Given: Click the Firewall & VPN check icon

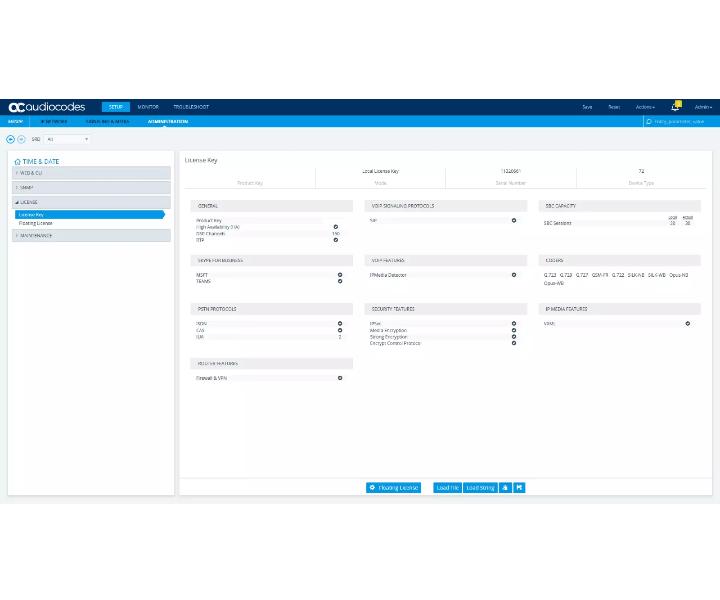Looking at the screenshot, I should (340, 378).
